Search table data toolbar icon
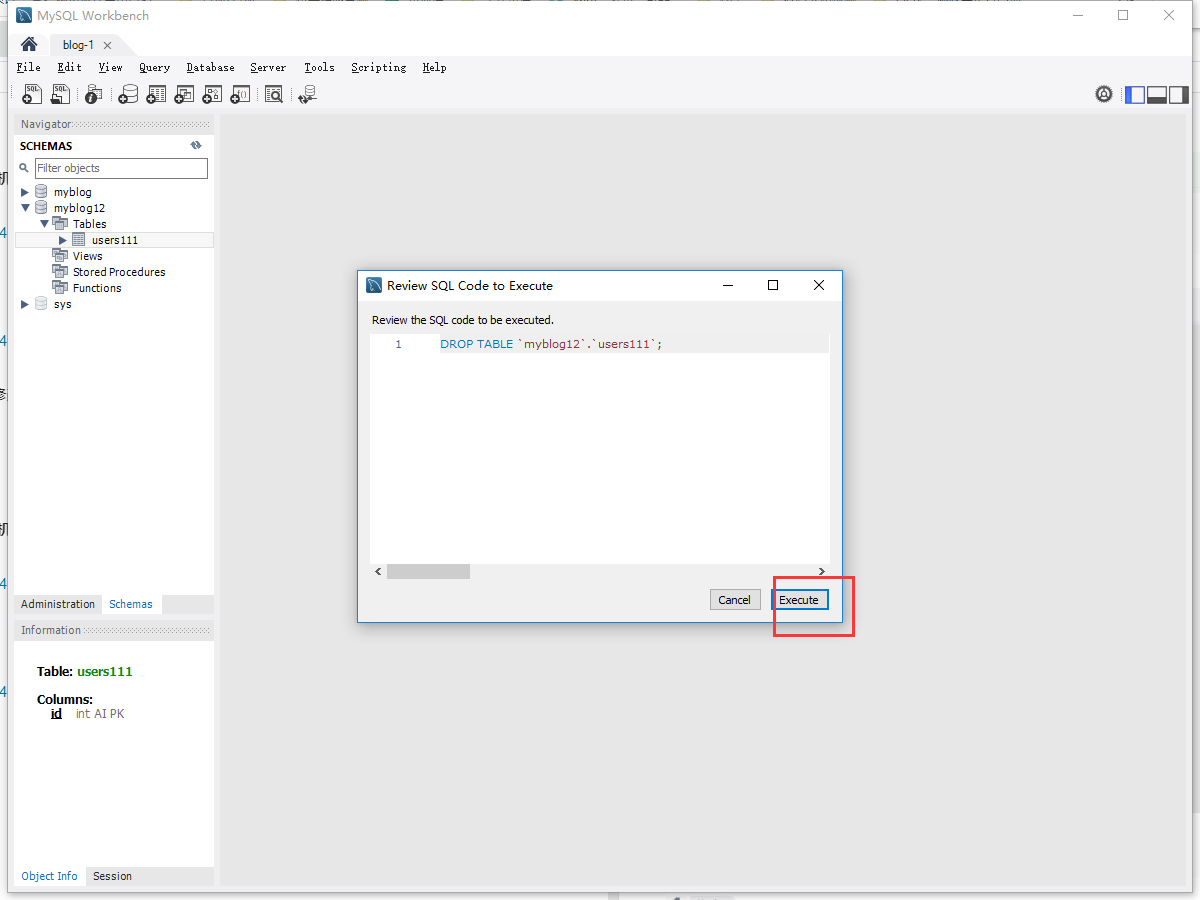 274,94
